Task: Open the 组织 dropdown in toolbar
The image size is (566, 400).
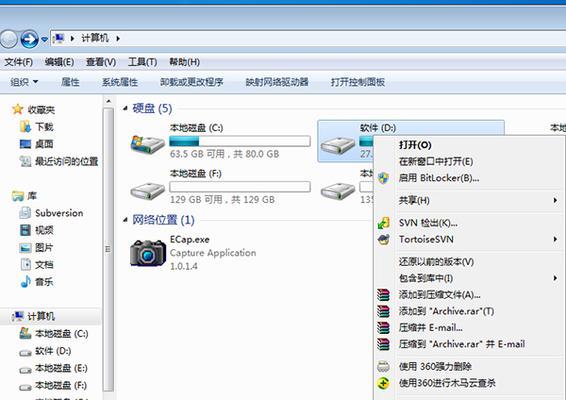Action: point(24,82)
